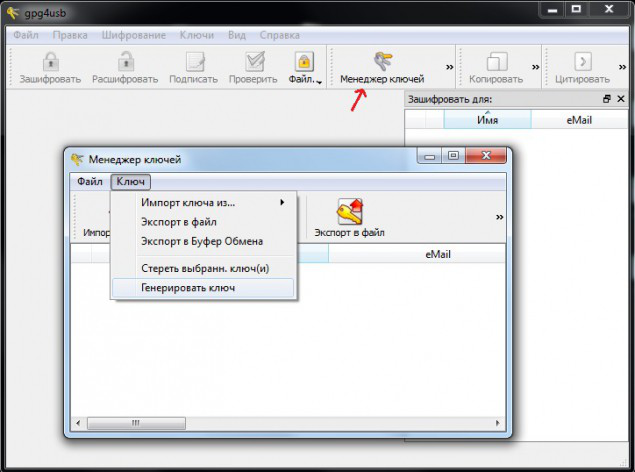Expand overflow chevron after Копировать
The image size is (635, 472).
[535, 67]
